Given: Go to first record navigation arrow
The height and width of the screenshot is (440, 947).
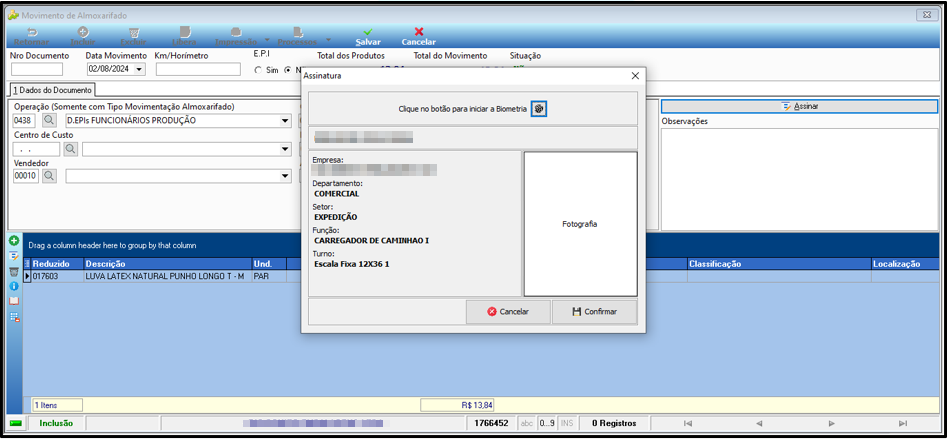Looking at the screenshot, I should (x=687, y=423).
